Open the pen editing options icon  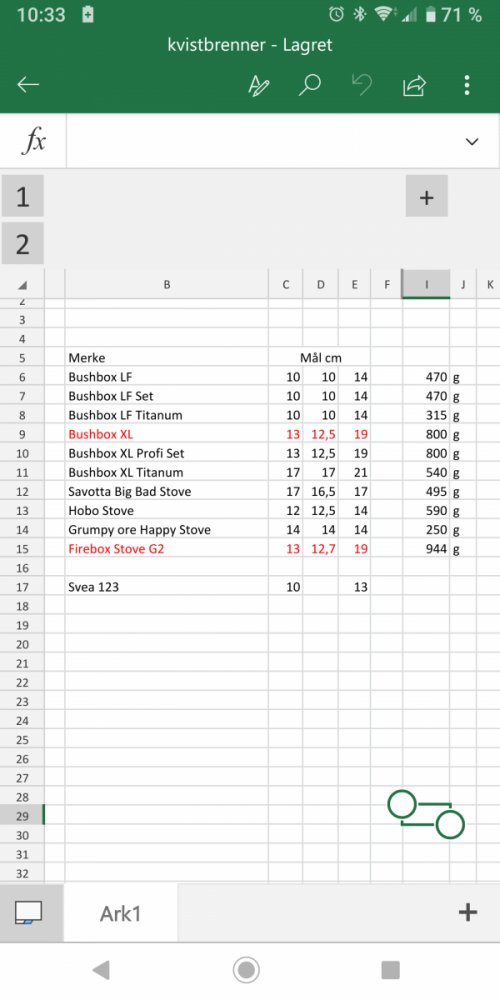click(258, 85)
